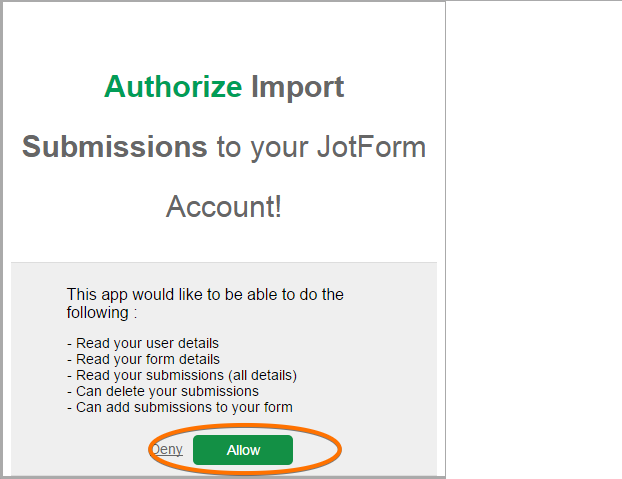
Task: Select 'Read your submissions (all details)' line
Action: tap(181, 375)
